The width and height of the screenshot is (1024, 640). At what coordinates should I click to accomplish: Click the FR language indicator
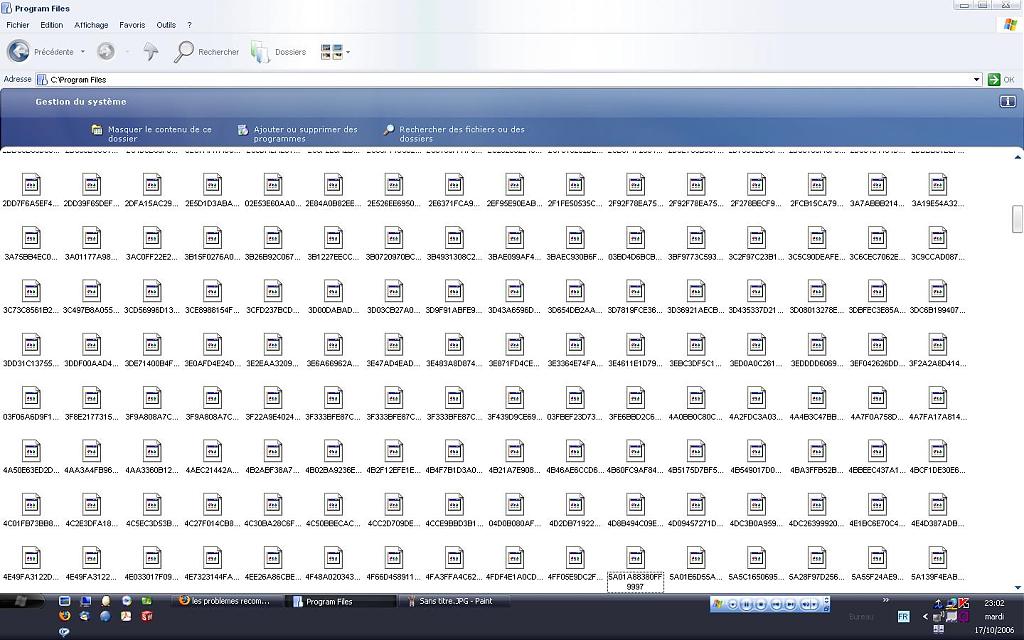[x=903, y=616]
